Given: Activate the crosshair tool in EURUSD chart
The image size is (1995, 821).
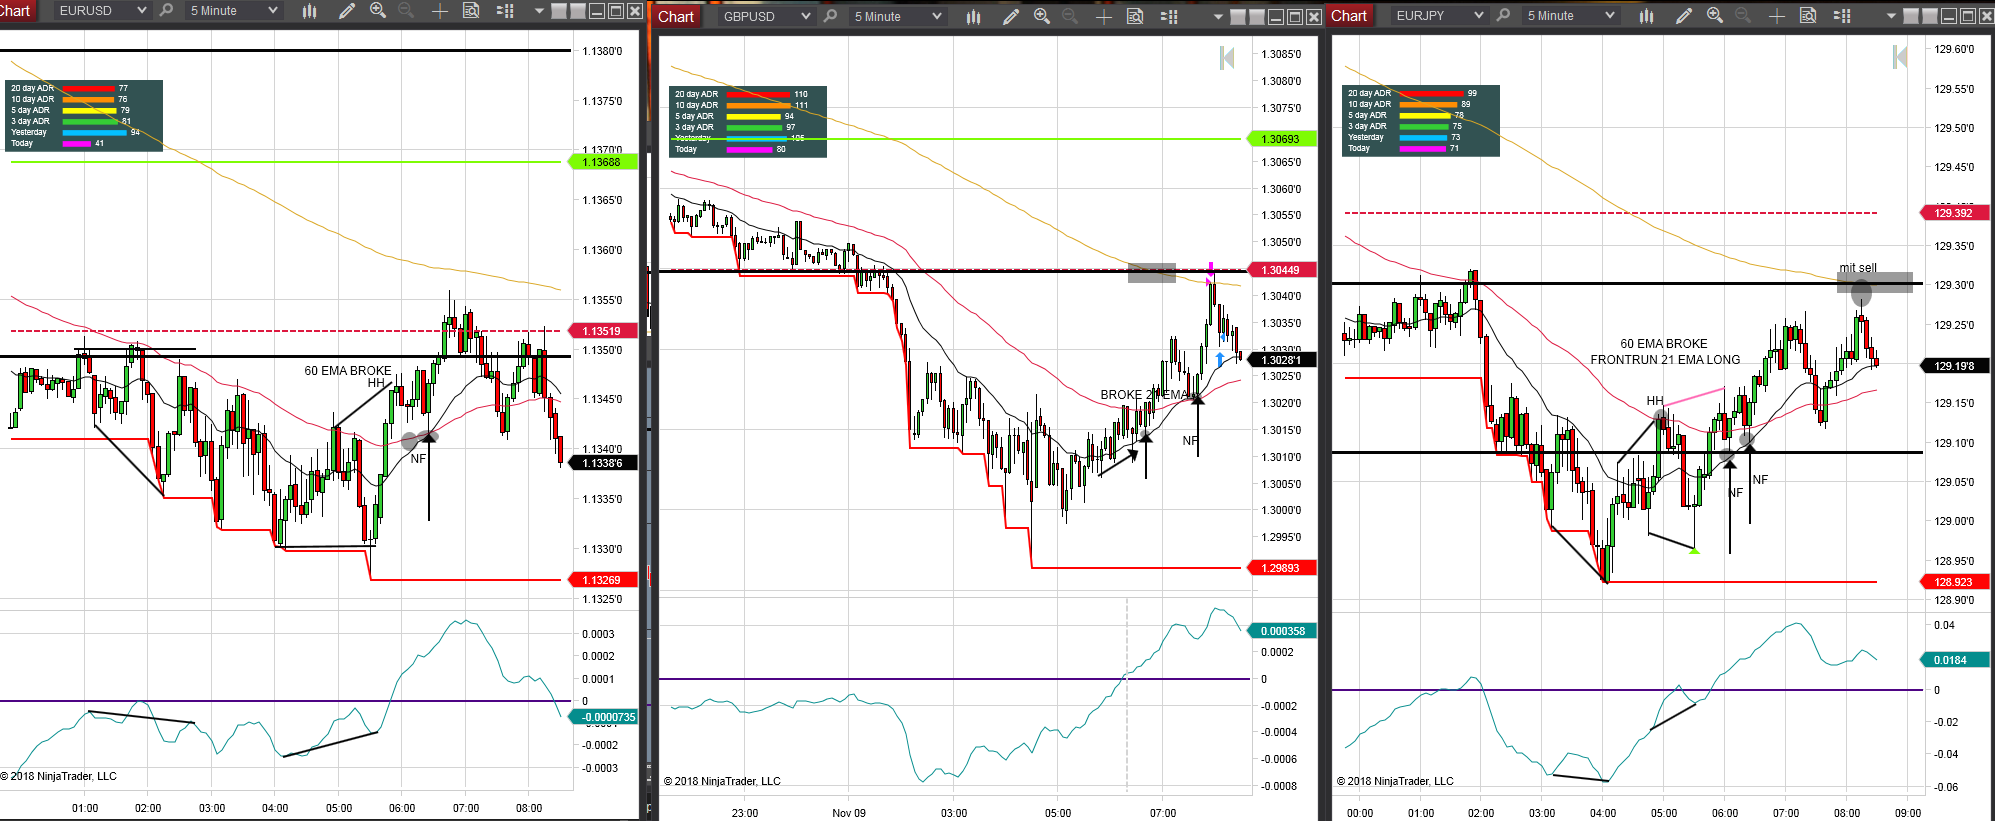Looking at the screenshot, I should (x=439, y=10).
